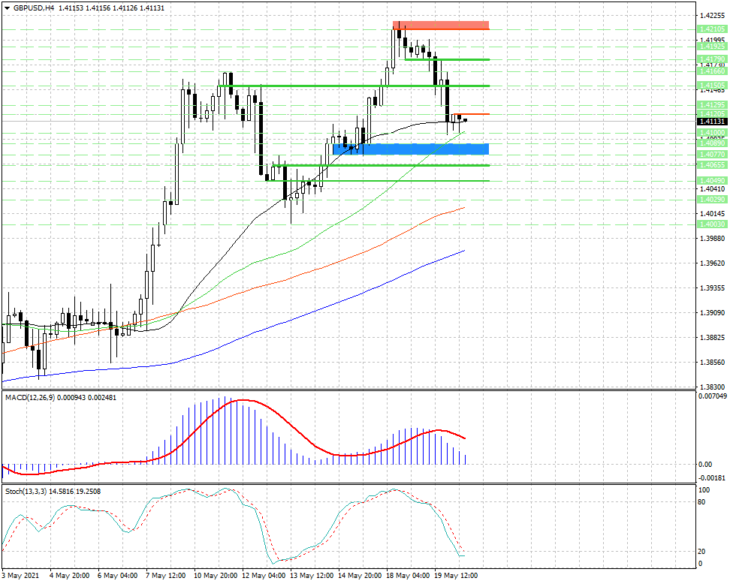The width and height of the screenshot is (730, 584).
Task: Click the MACD scale value 0.007049
Action: (x=712, y=396)
